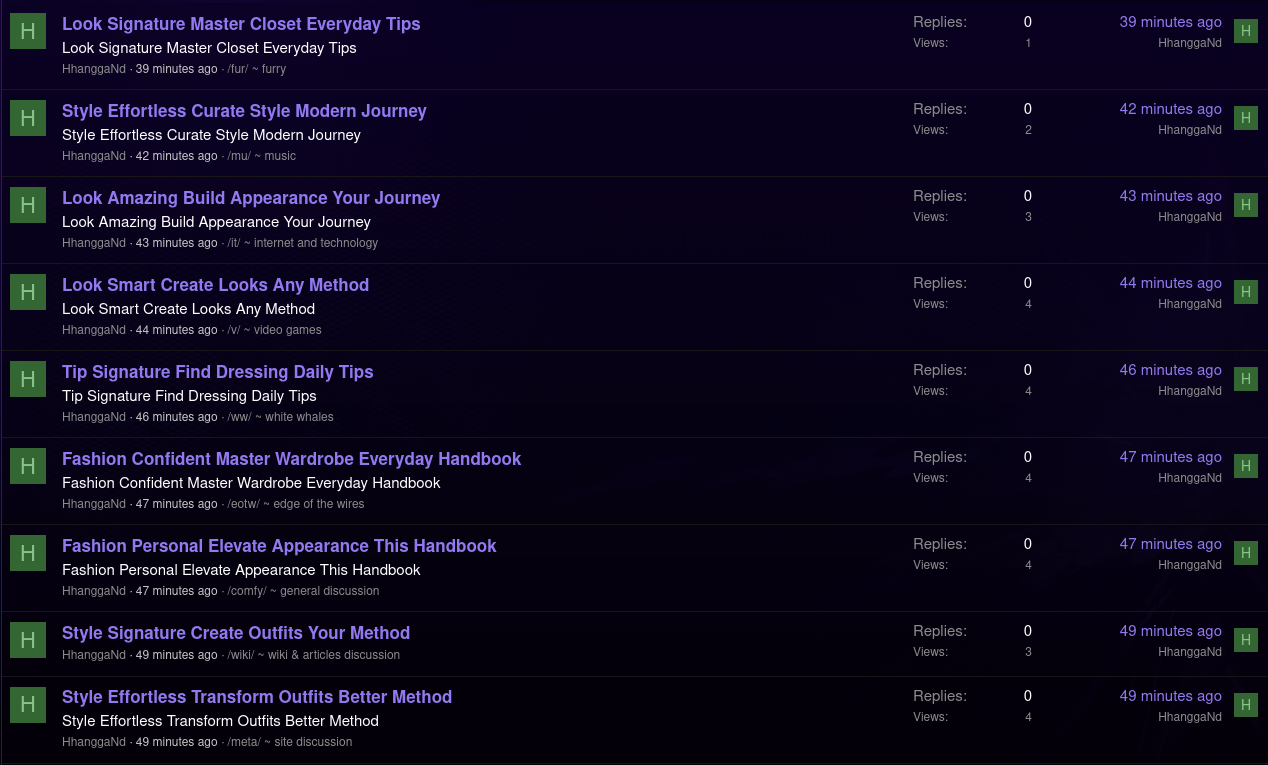The width and height of the screenshot is (1268, 765).
Task: Click the '43 minutes ago' last-post link
Action: tap(1170, 196)
